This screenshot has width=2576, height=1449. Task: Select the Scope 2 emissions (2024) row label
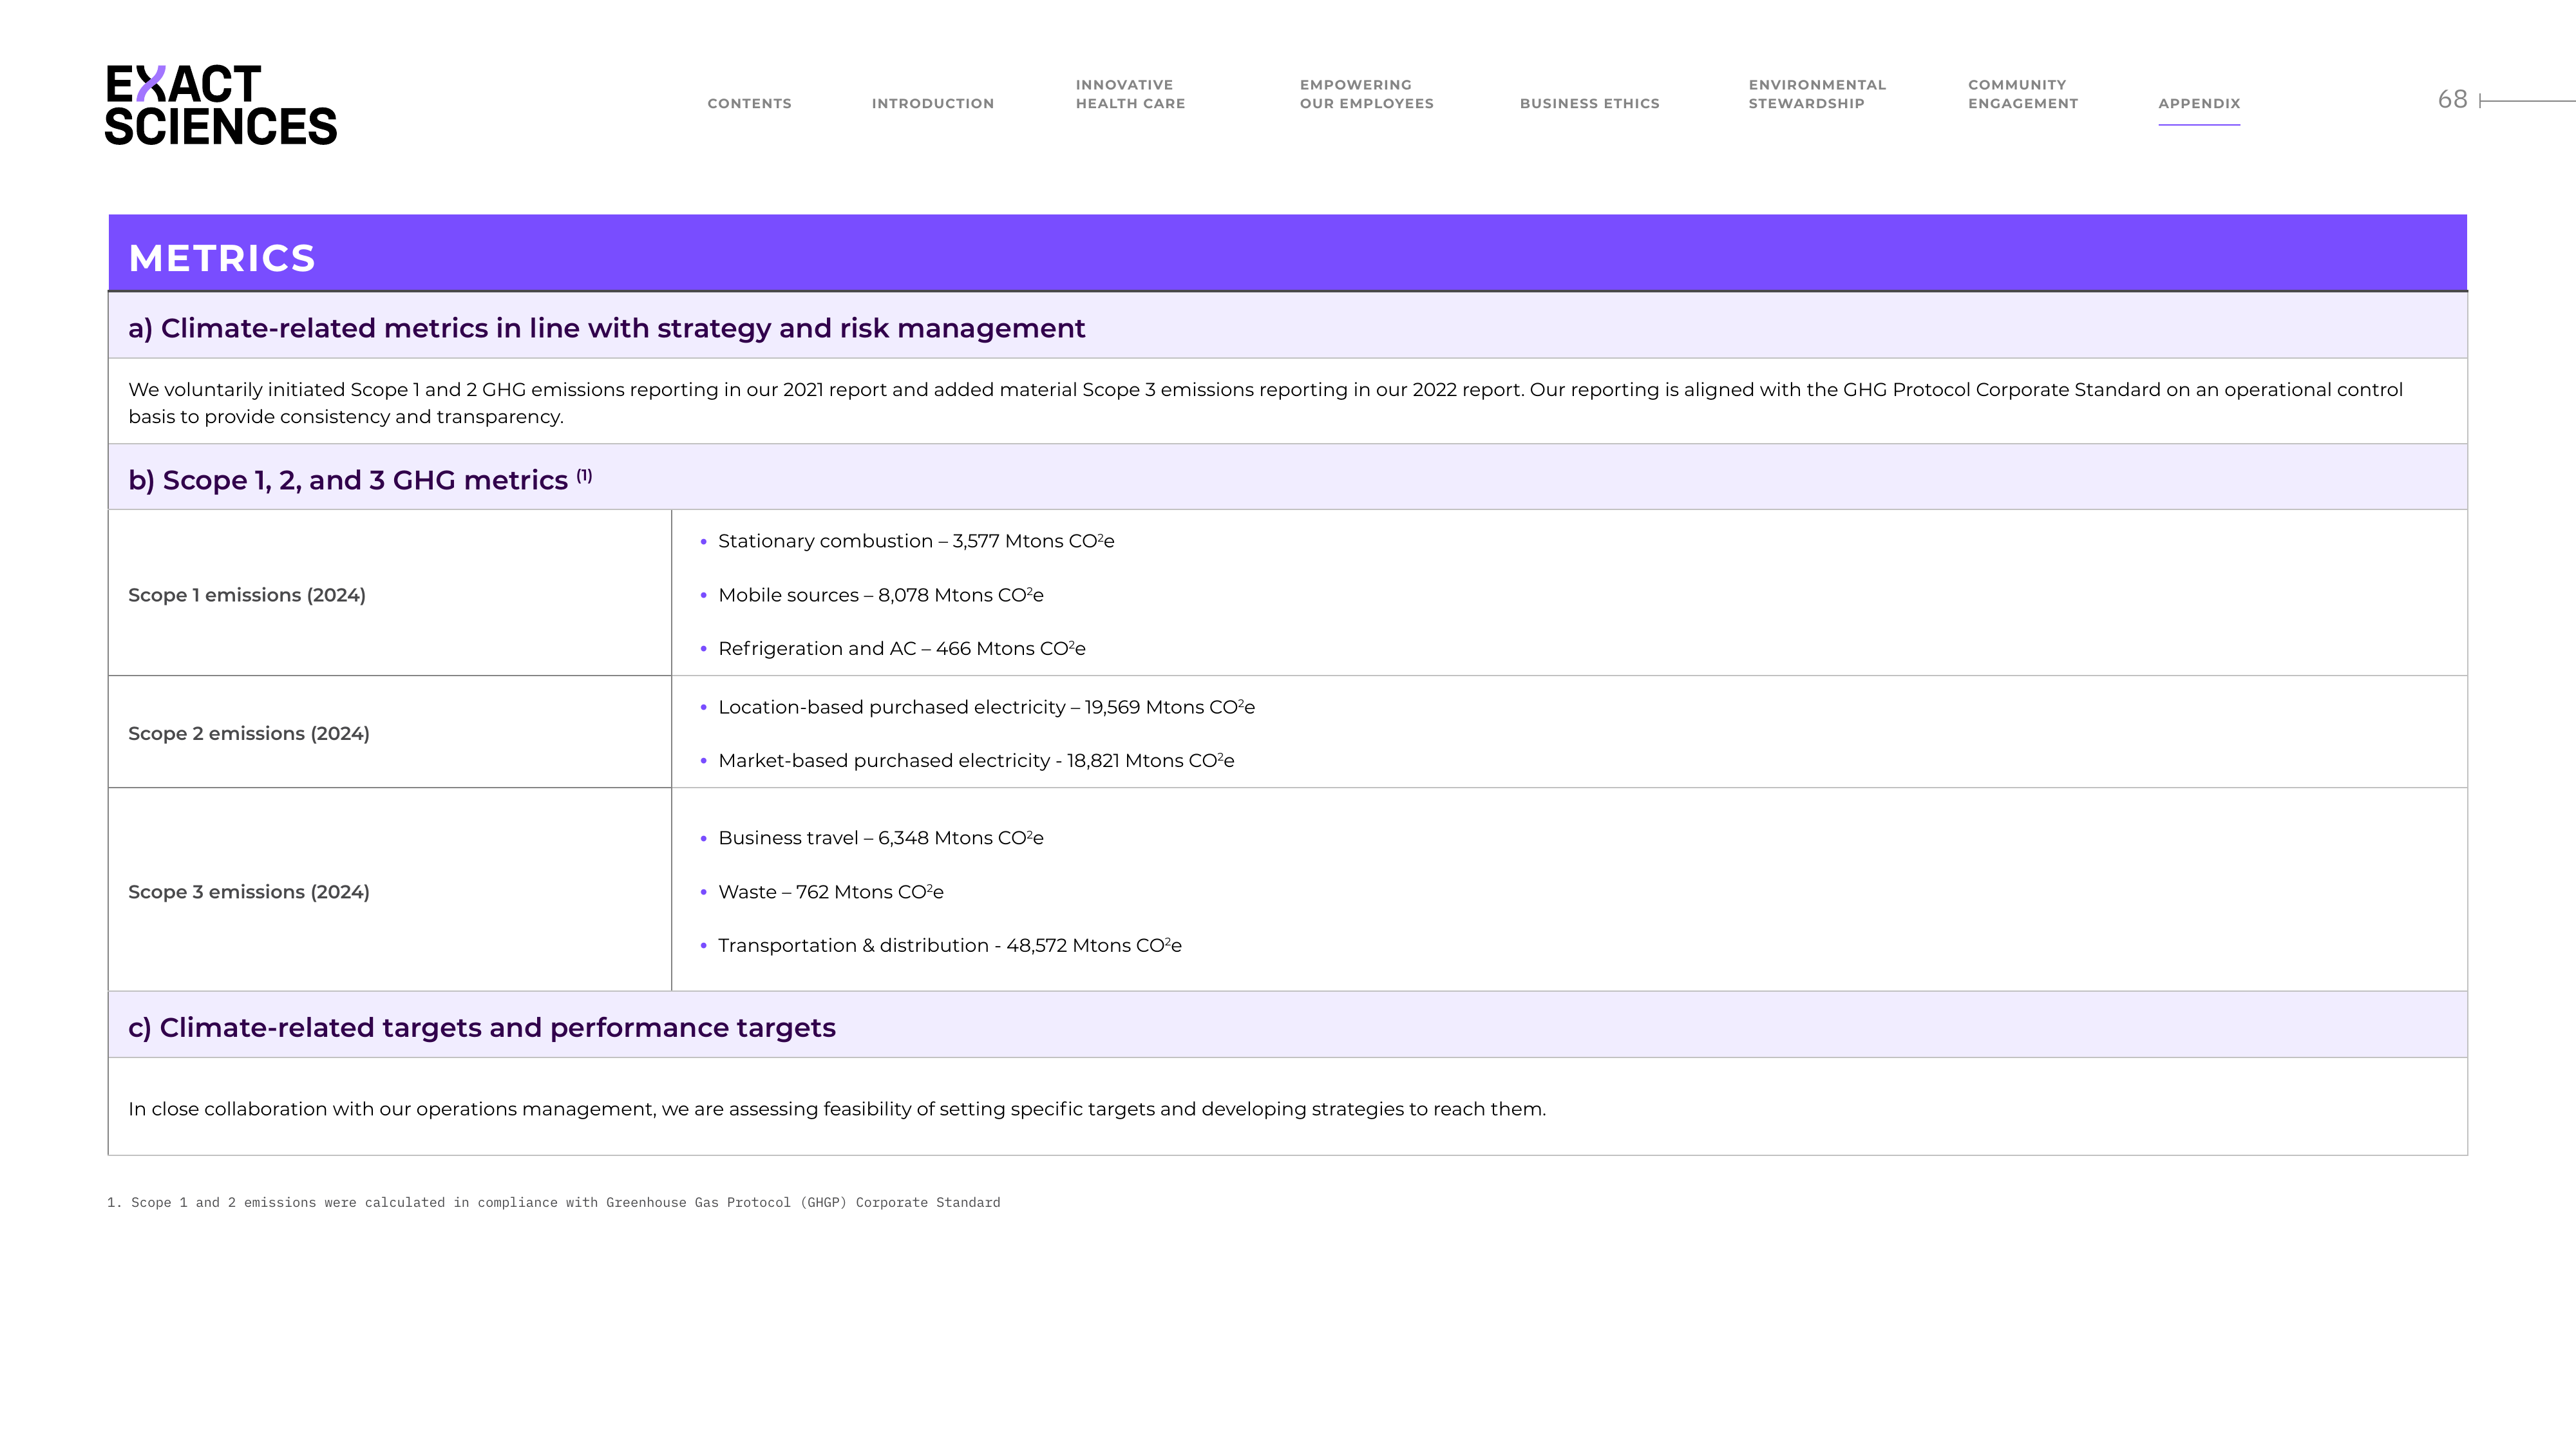pos(249,733)
